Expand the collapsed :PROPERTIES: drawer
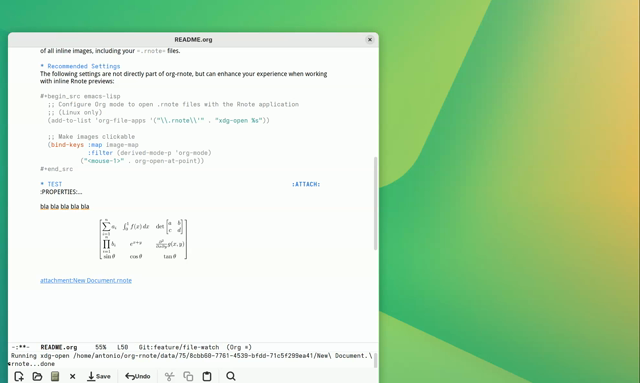This screenshot has height=383, width=640. pos(61,192)
